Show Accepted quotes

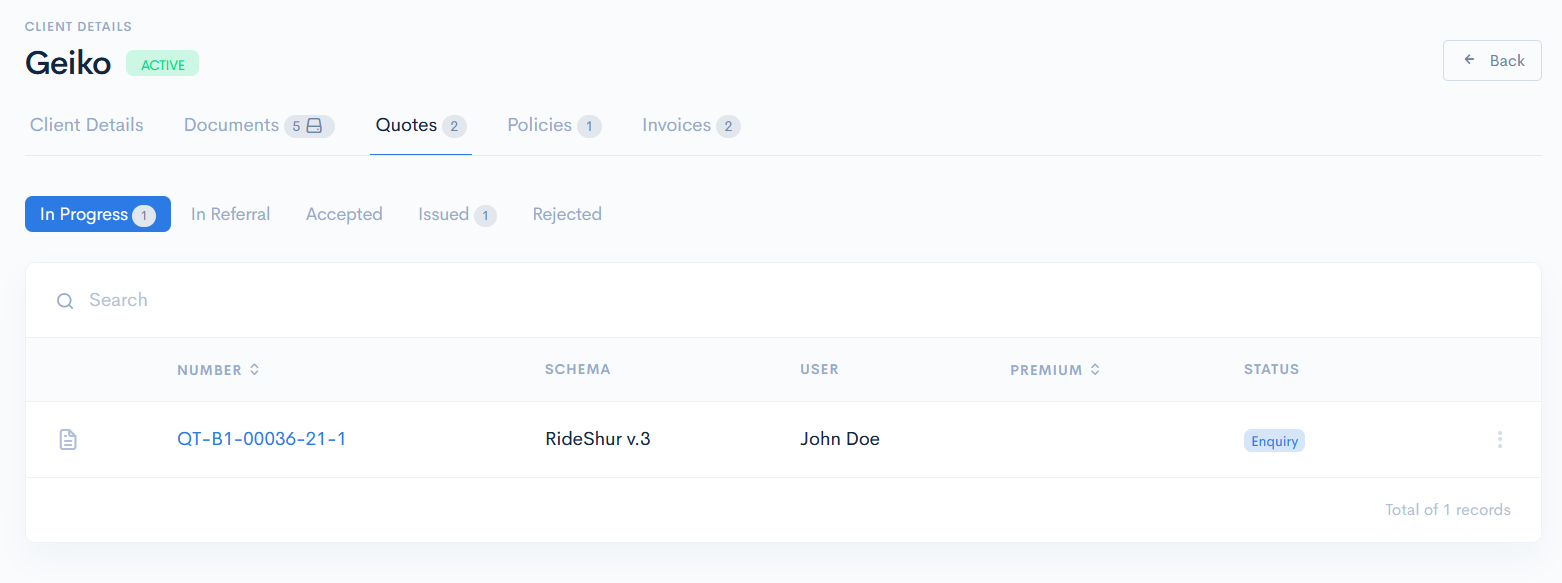[x=344, y=215]
